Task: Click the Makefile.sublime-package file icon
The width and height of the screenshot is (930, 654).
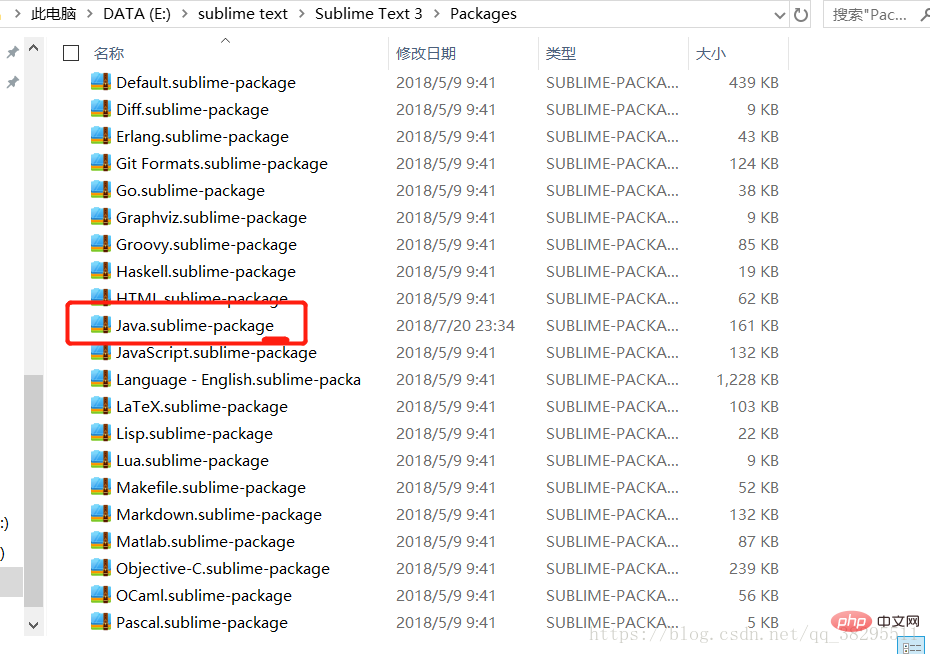Action: [101, 487]
